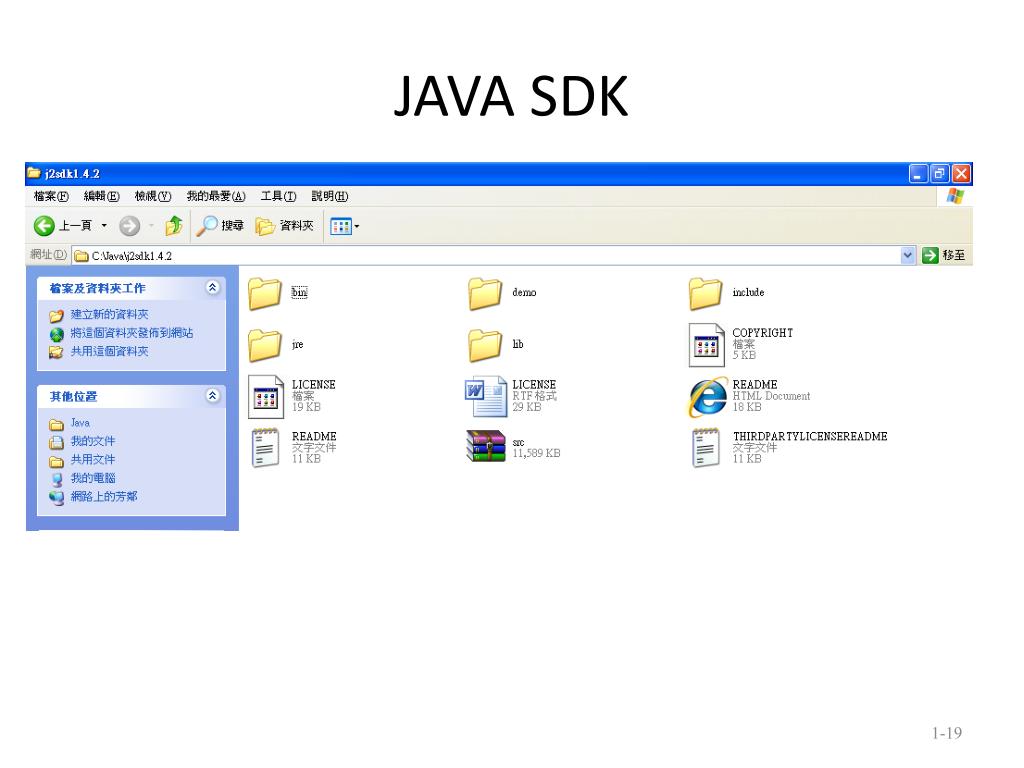Viewport: 1024px width, 768px height.
Task: Click the grey Forward arrow button
Action: 129,226
